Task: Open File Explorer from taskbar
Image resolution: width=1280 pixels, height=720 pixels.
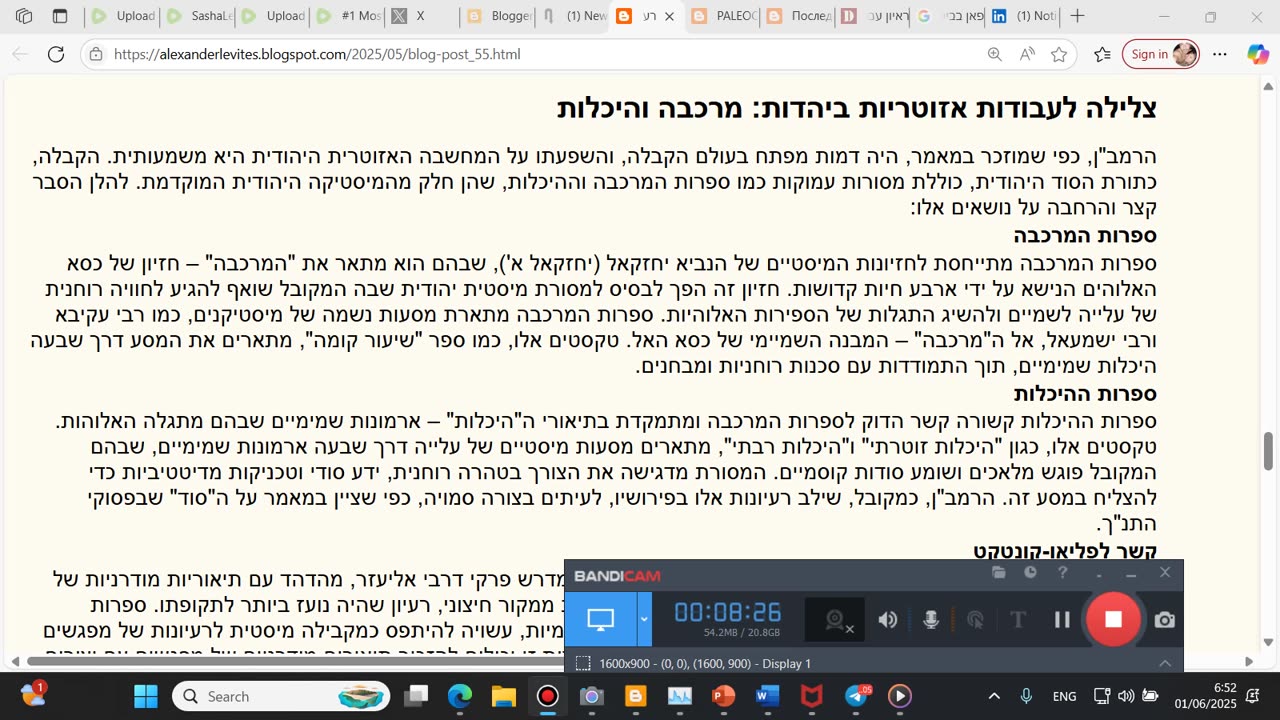Action: pos(504,696)
